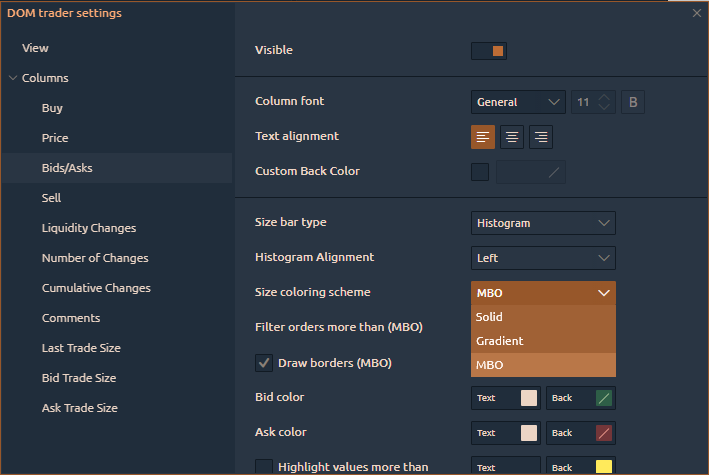The height and width of the screenshot is (475, 709).
Task: Open Liquidity Changes column settings
Action: coord(89,228)
